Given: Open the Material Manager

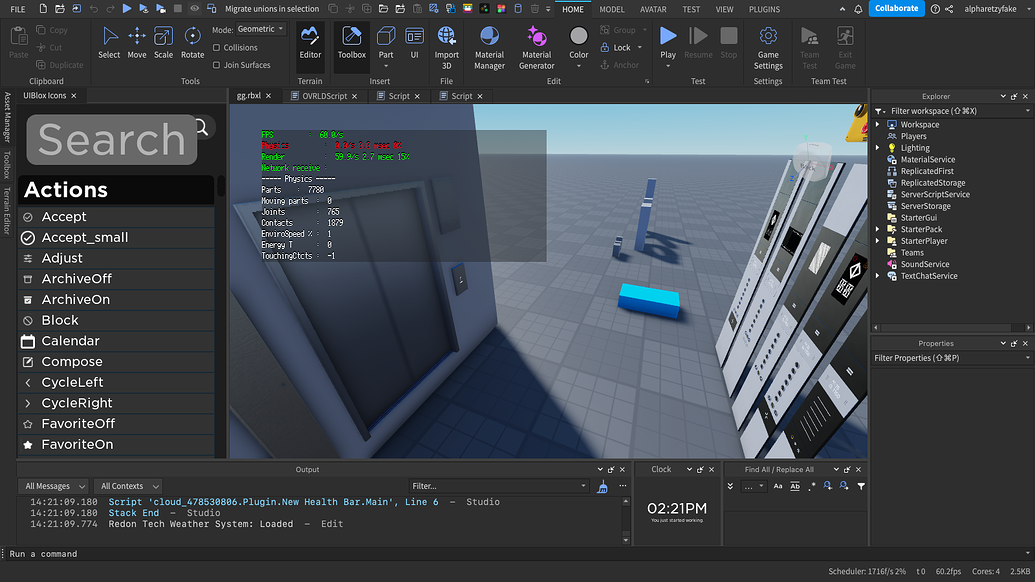Looking at the screenshot, I should pyautogui.click(x=489, y=46).
